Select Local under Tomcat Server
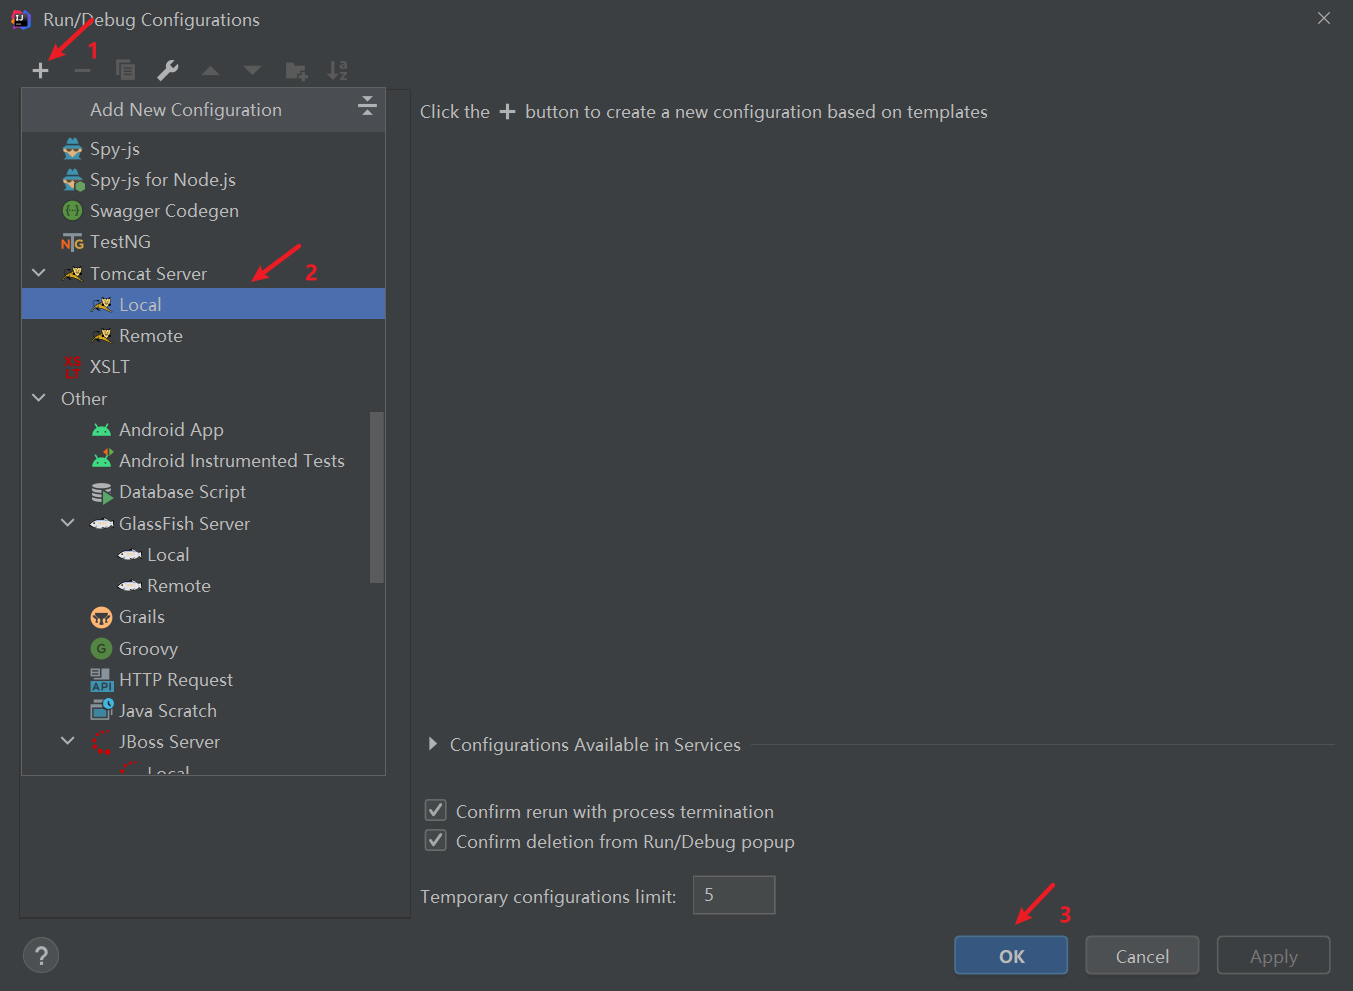The width and height of the screenshot is (1353, 991). [203, 304]
